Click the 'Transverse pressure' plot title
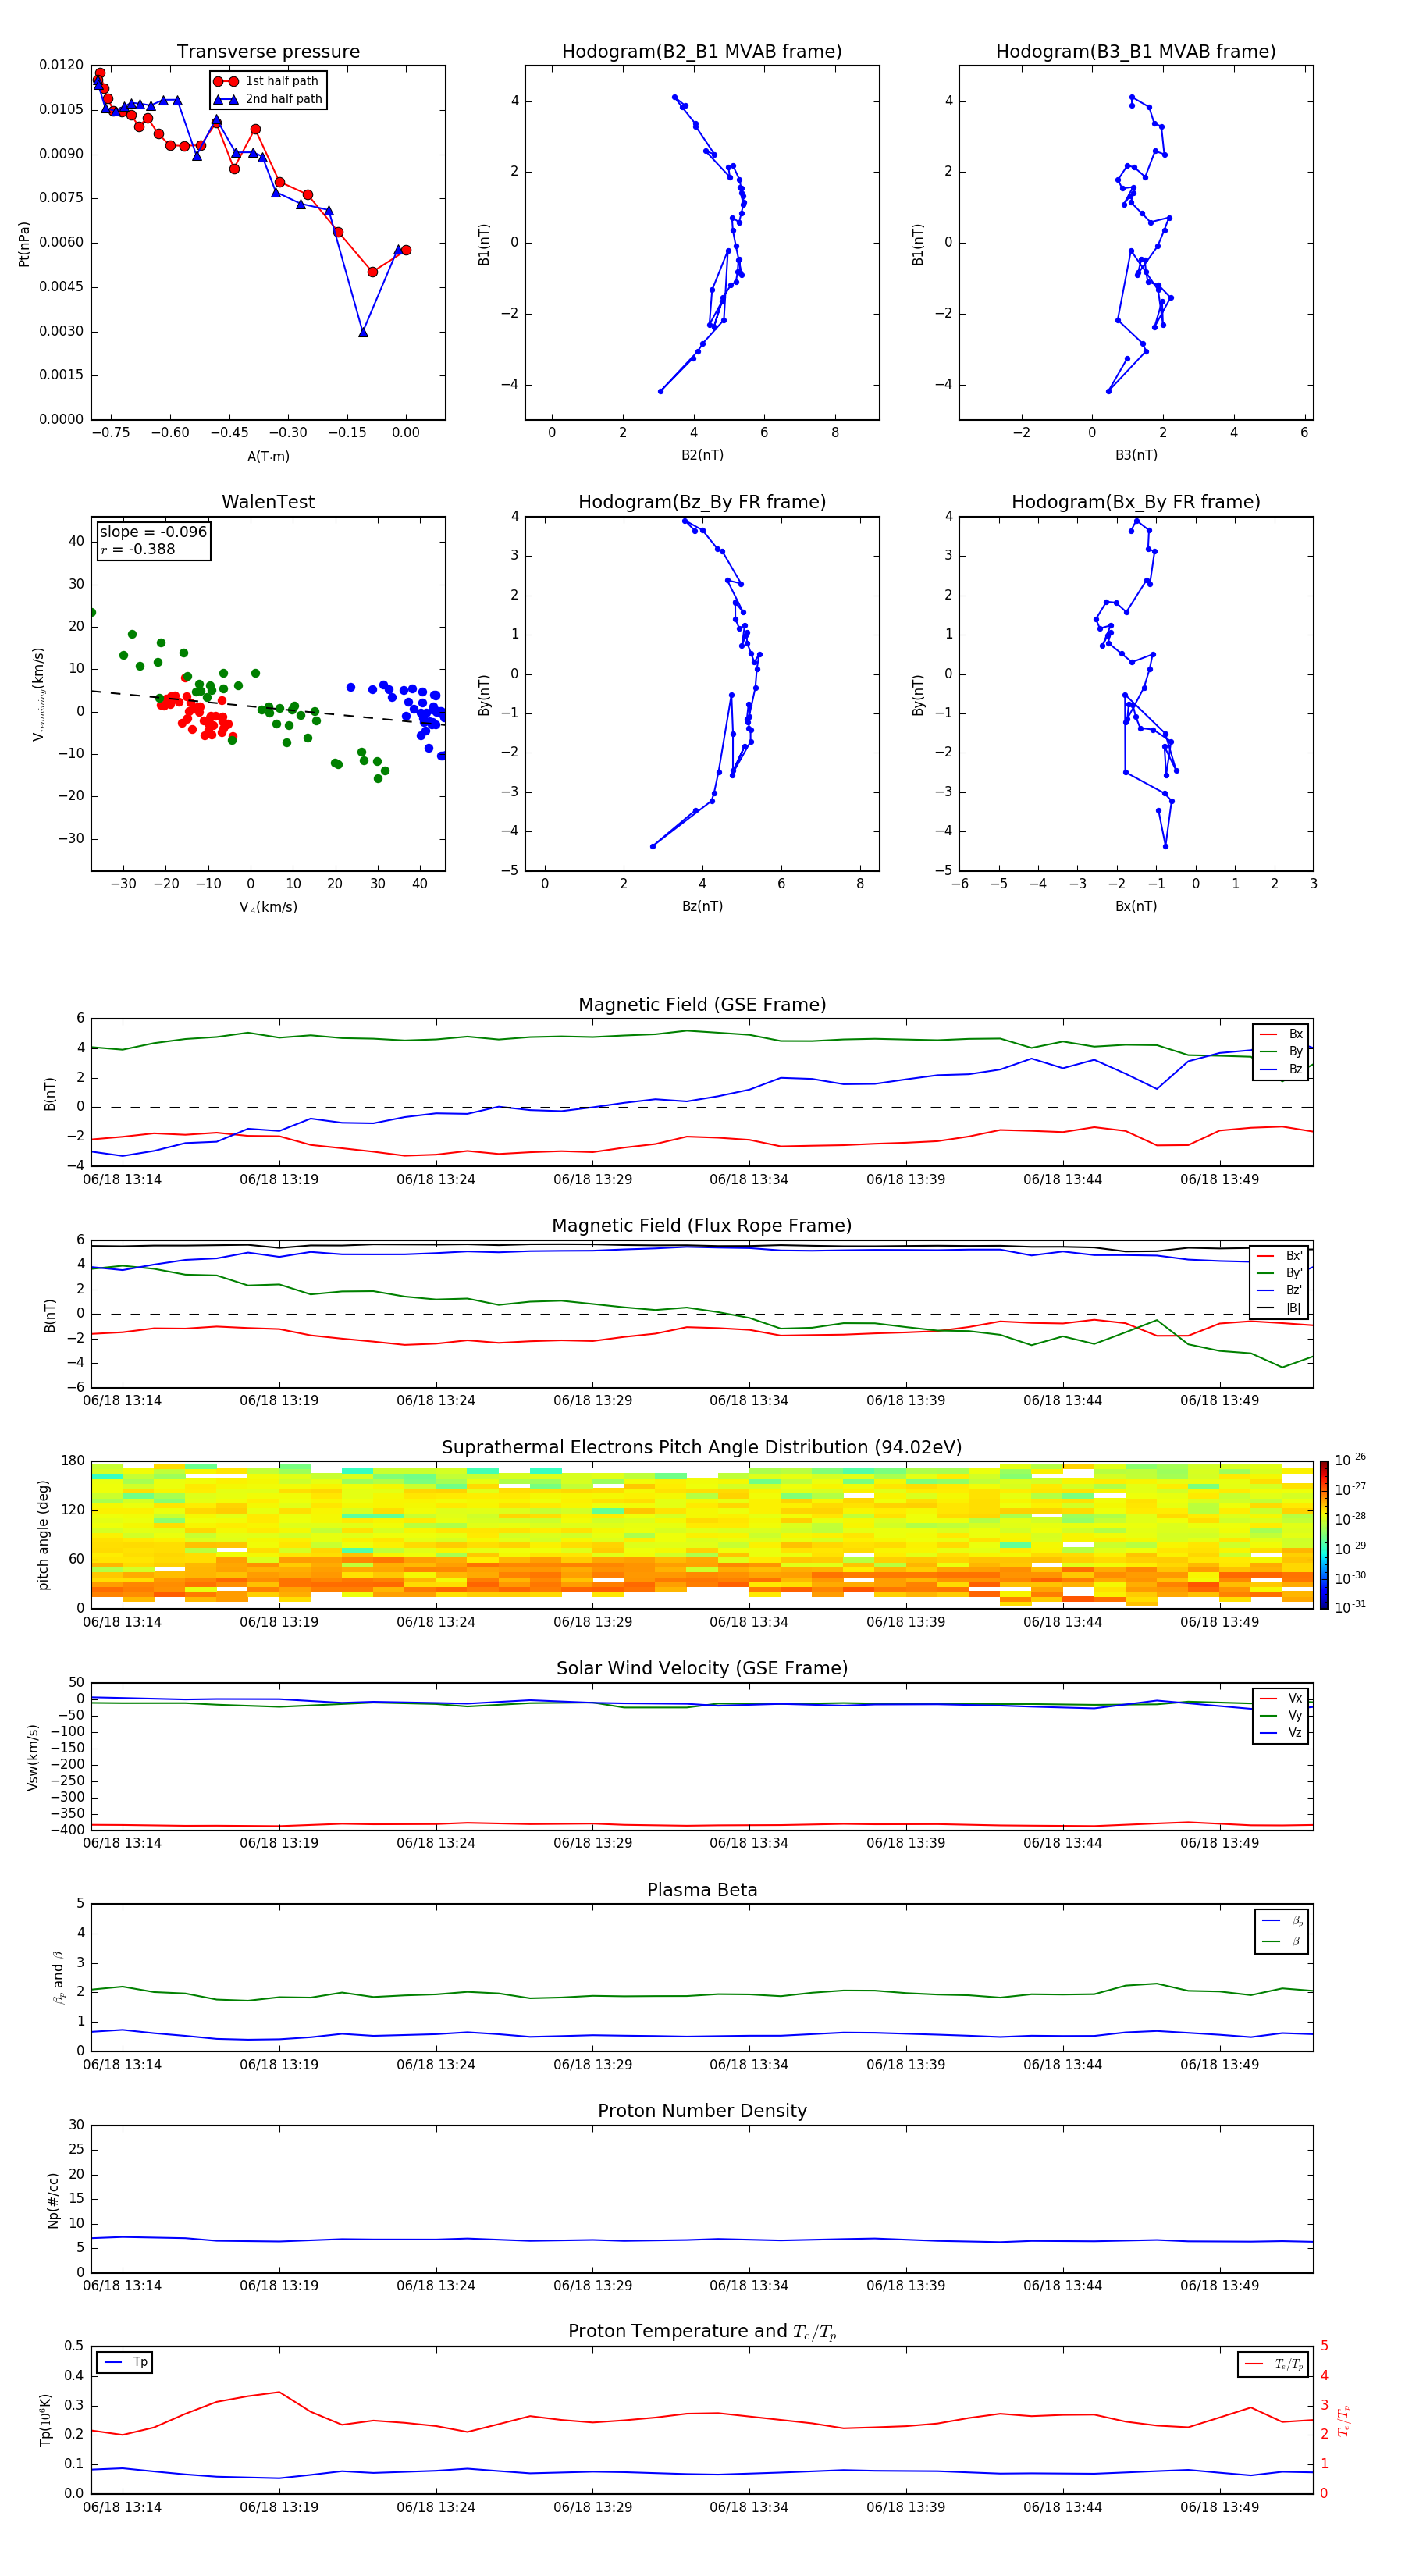 point(268,52)
